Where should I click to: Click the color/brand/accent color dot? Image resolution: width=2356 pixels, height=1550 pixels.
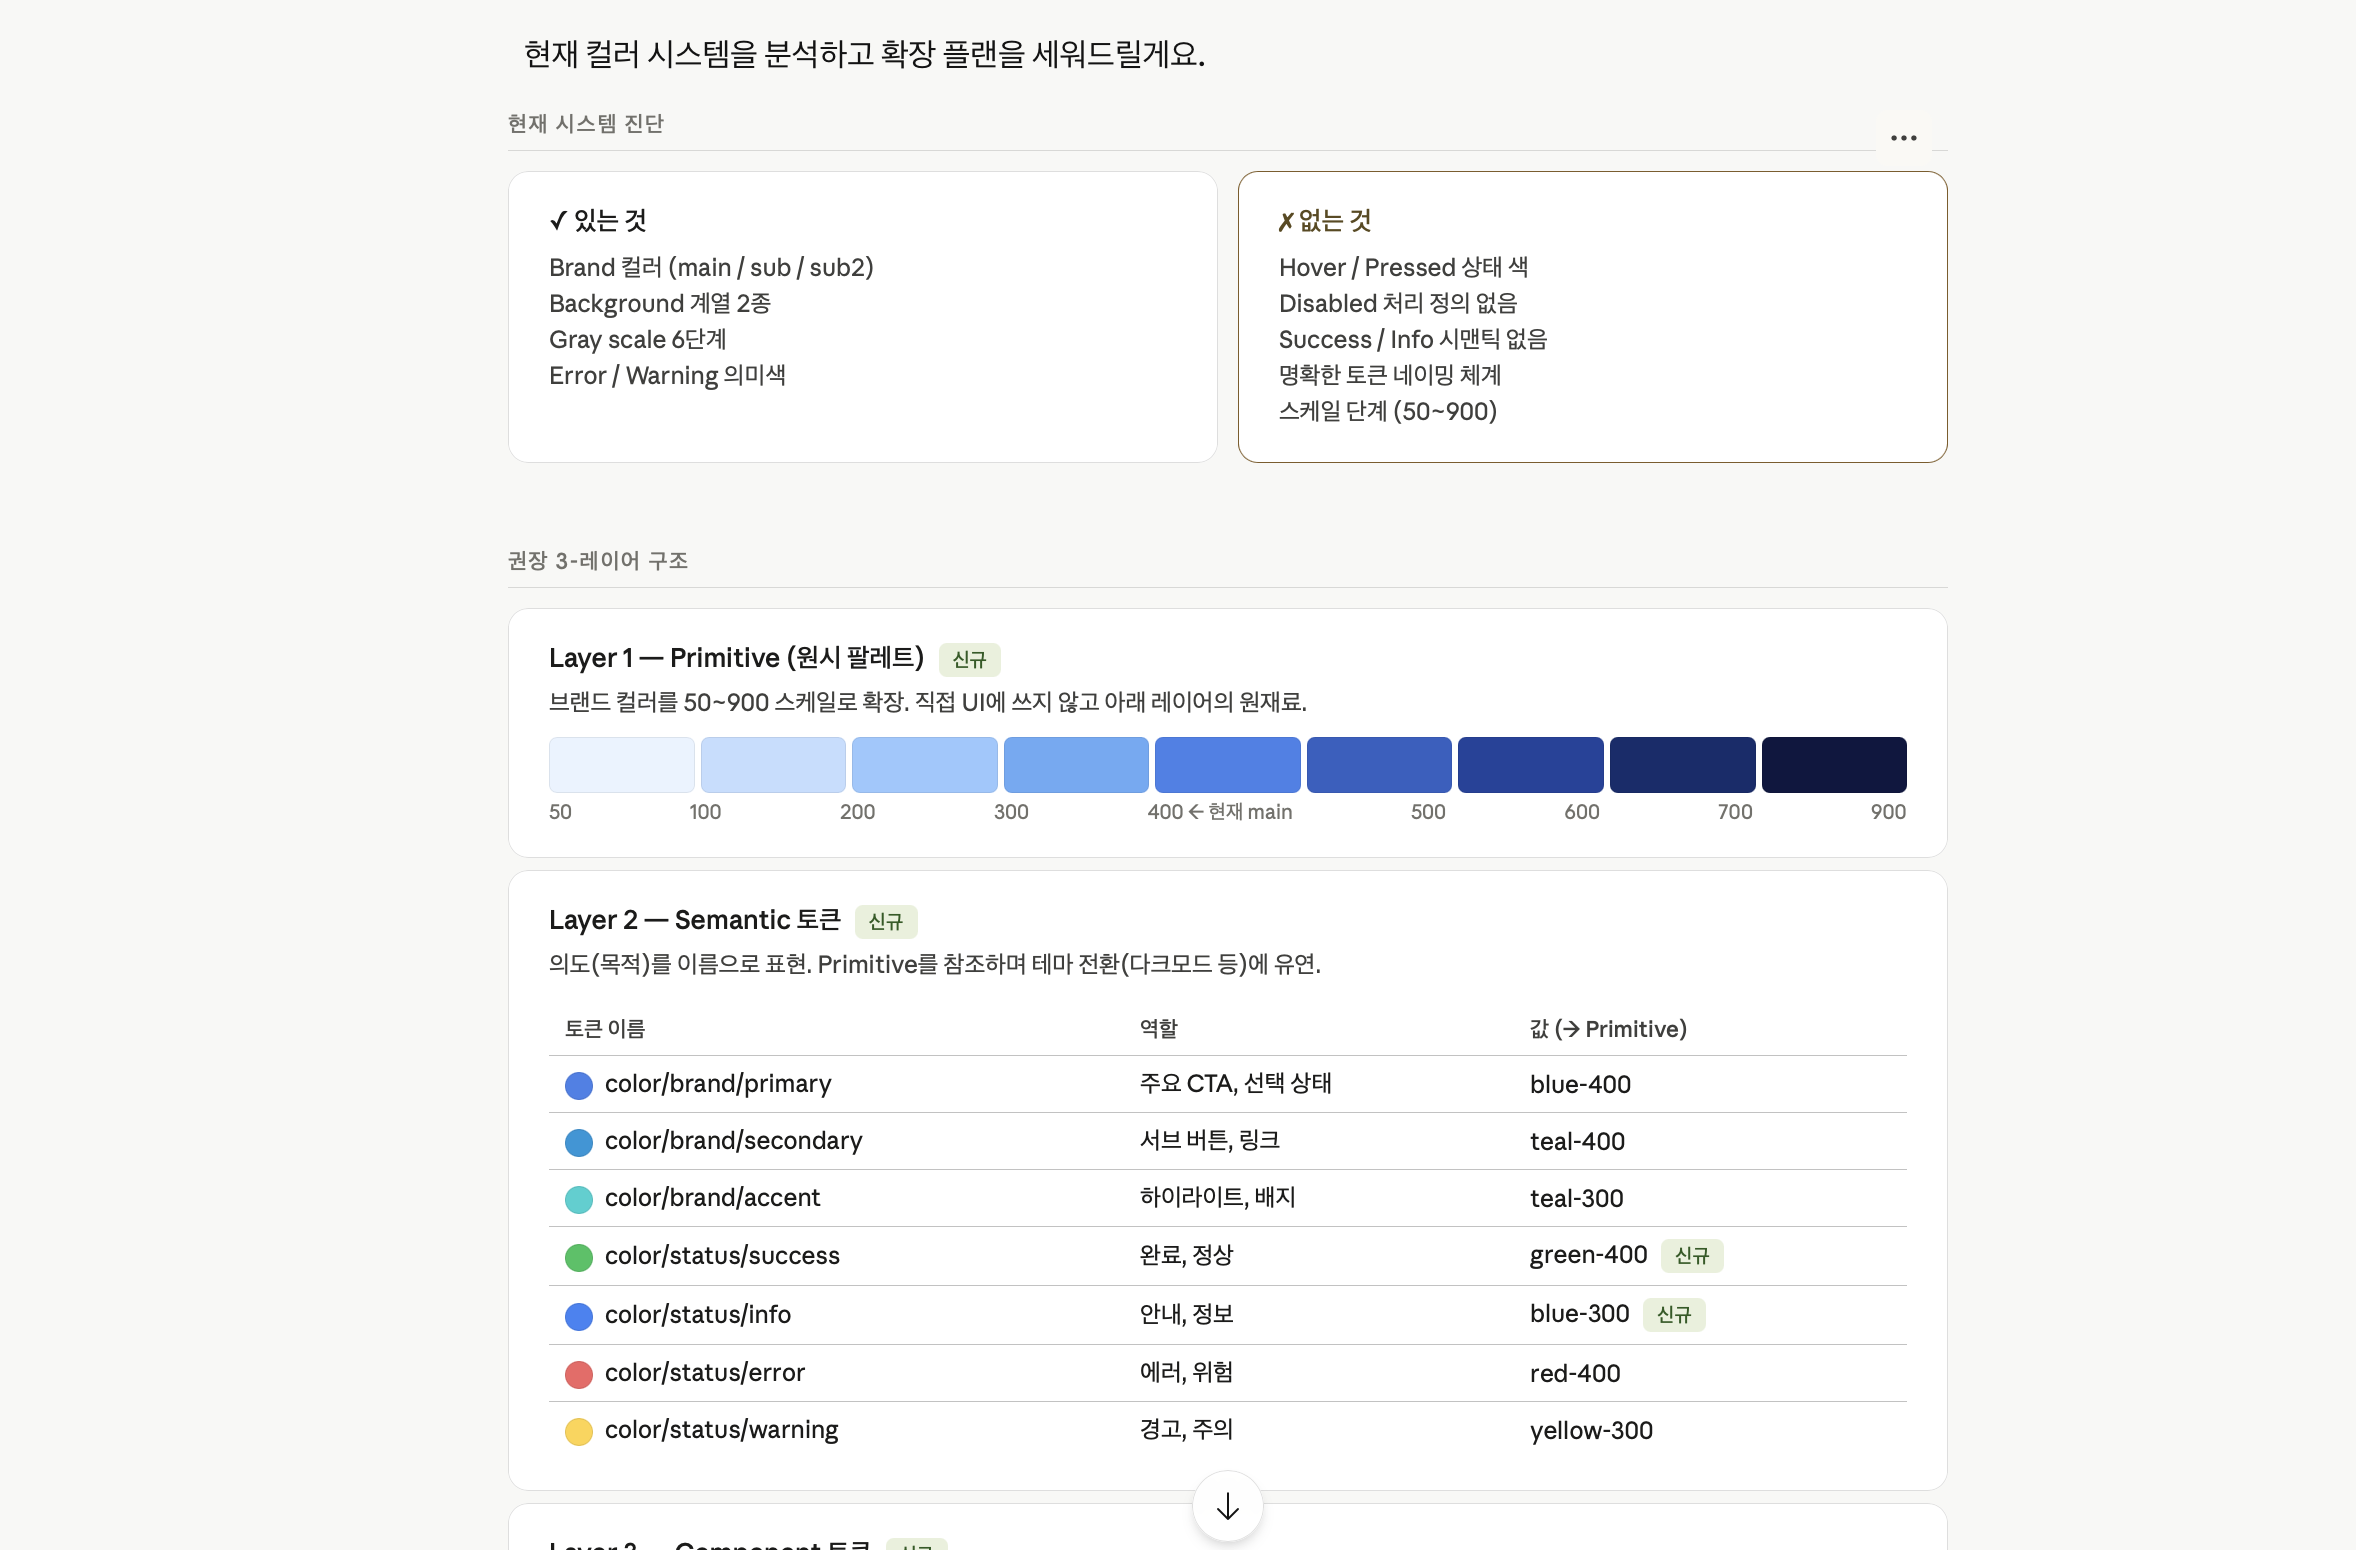click(579, 1199)
